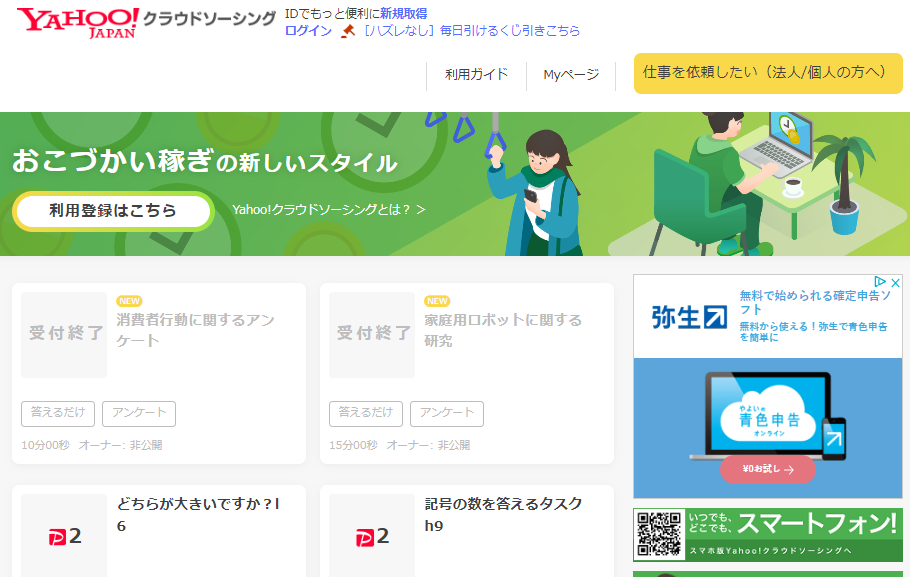Click 受付終了 thumbnail for 消費者行動 survey
The image size is (910, 577).
65,334
